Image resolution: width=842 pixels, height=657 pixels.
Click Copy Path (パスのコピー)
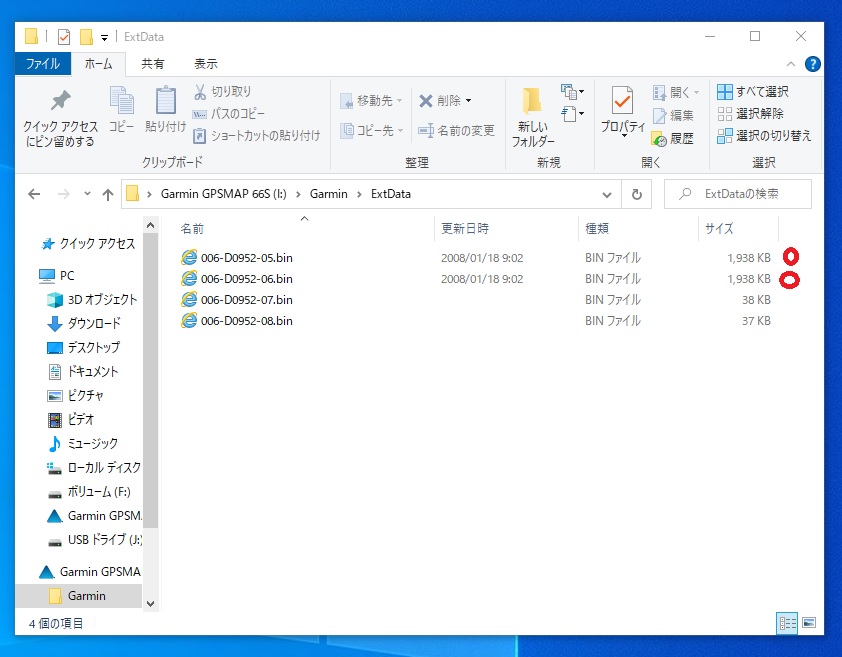click(x=229, y=114)
